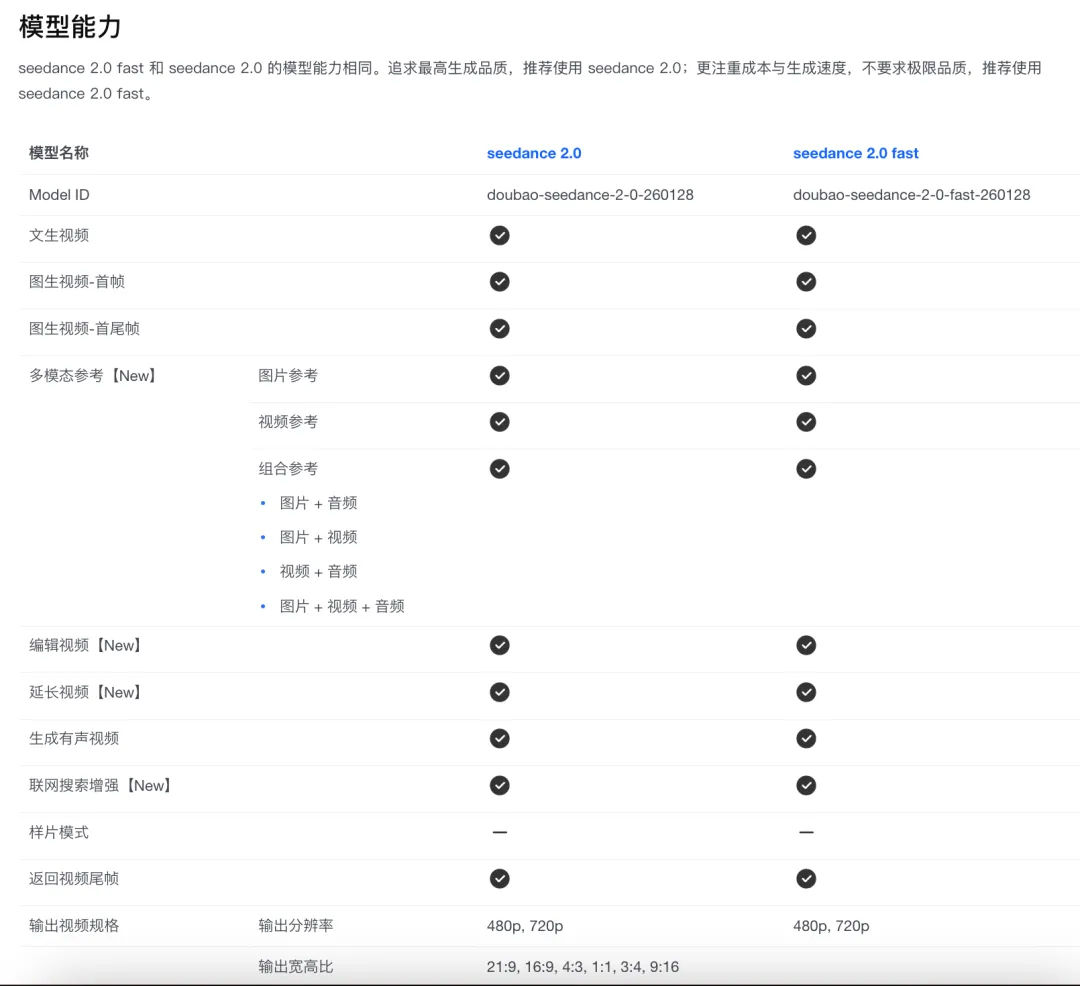The image size is (1080, 986).
Task: Click 图片参考 checkmark in seedance 2.0 column
Action: 499,375
